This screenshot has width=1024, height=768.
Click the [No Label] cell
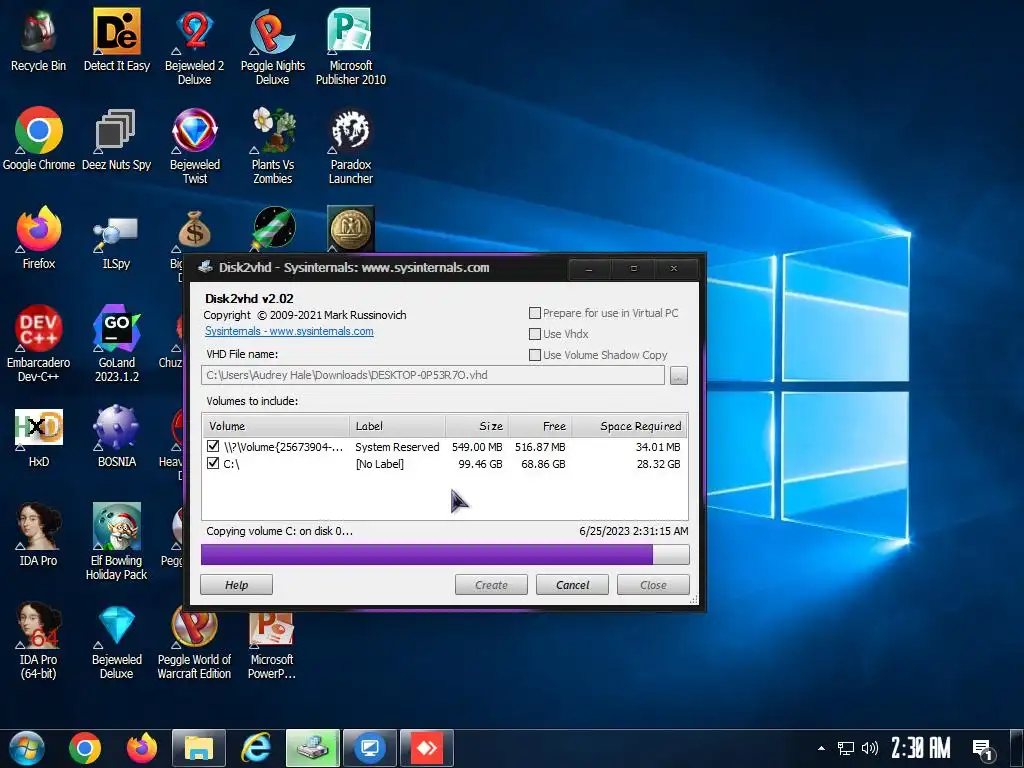(379, 464)
